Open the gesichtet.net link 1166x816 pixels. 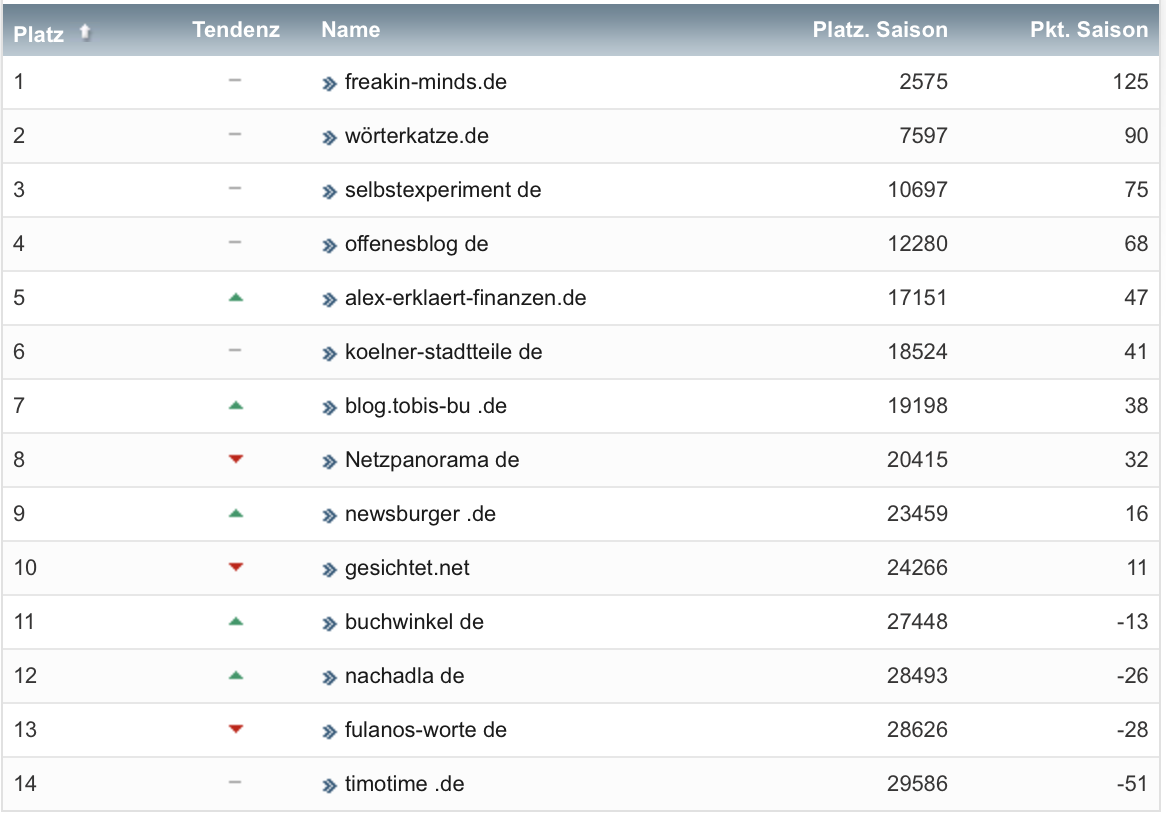tap(407, 568)
